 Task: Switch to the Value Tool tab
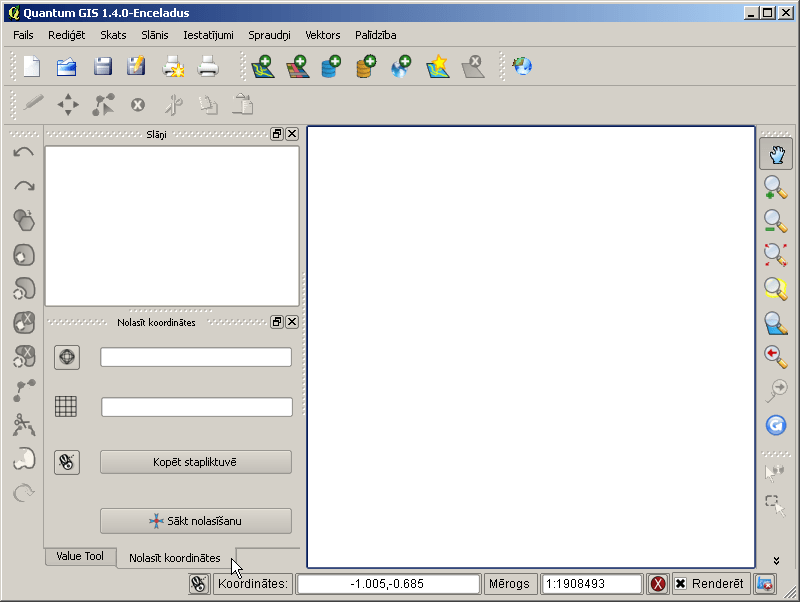(x=80, y=556)
